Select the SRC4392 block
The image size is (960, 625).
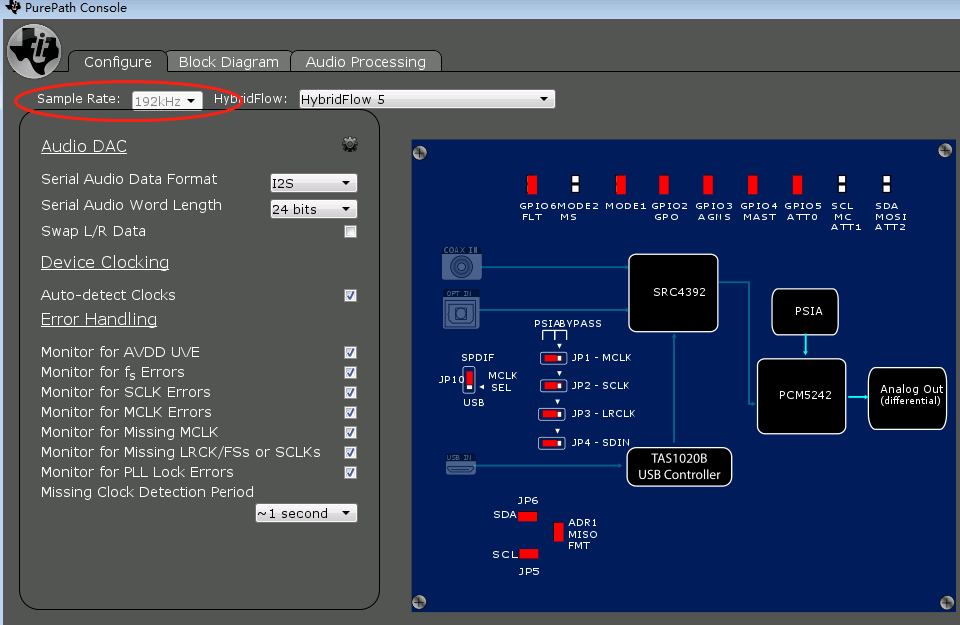(x=673, y=293)
